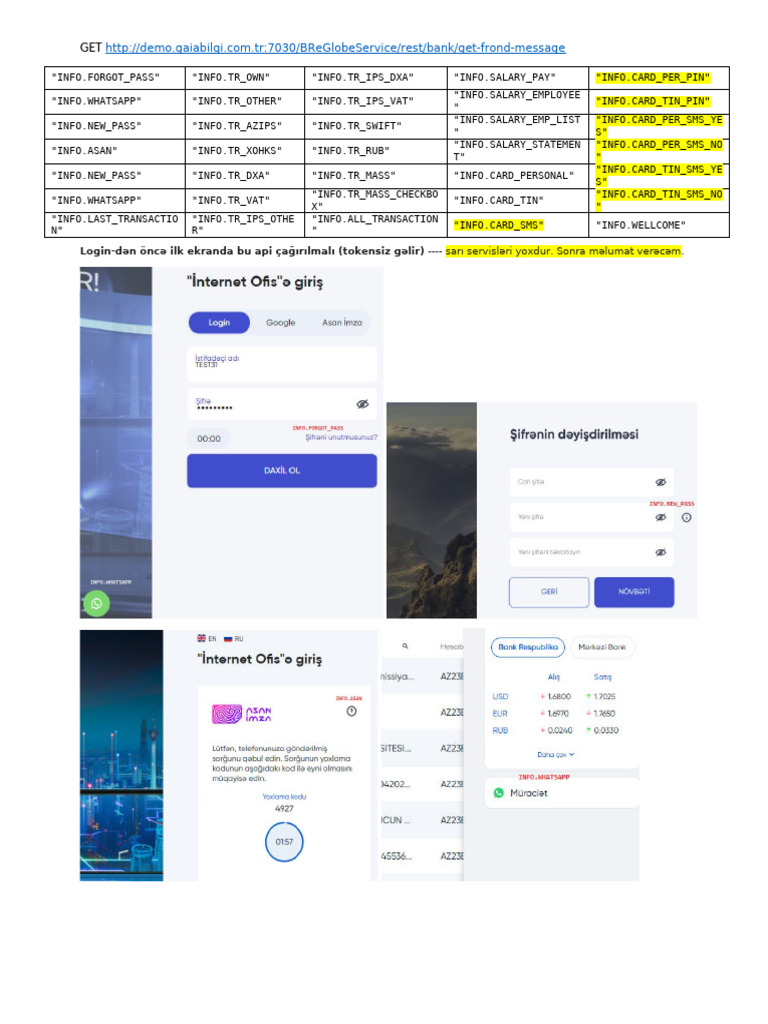Click the "INFO.TR_IPS_DXA" table cell
768x1024 pixels.
coord(376,78)
